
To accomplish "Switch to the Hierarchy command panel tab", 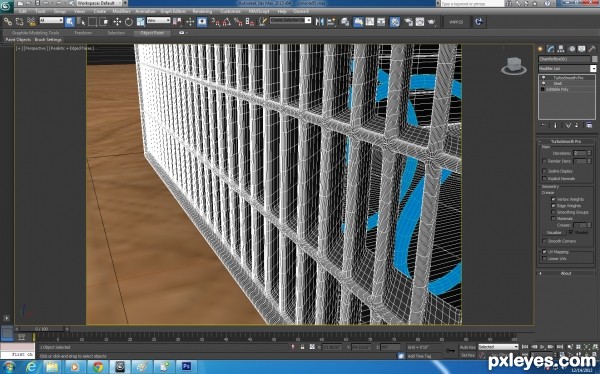I will point(561,49).
